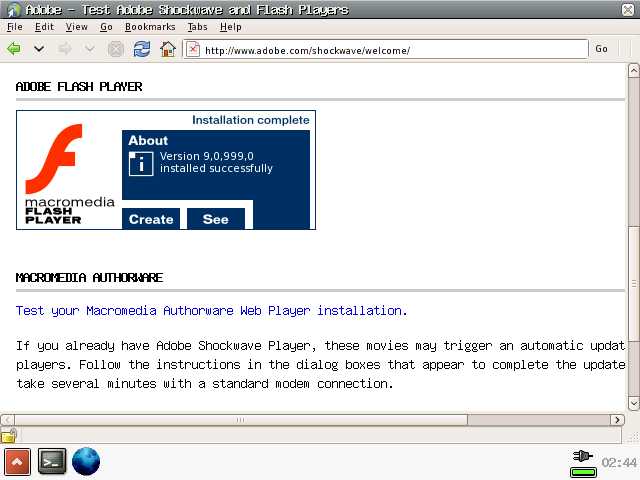Click the 02:44 clock in taskbar

pos(619,462)
